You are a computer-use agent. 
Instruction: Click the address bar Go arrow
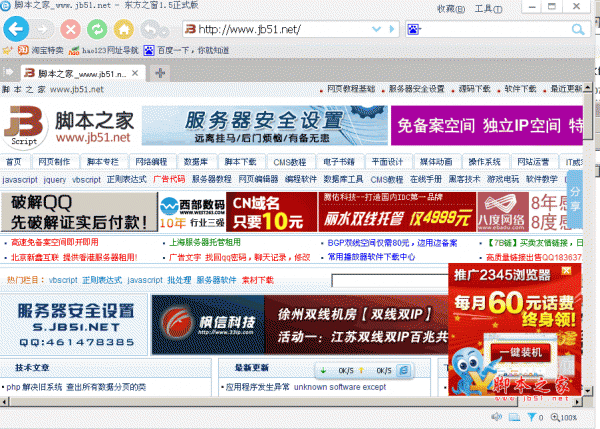point(392,29)
